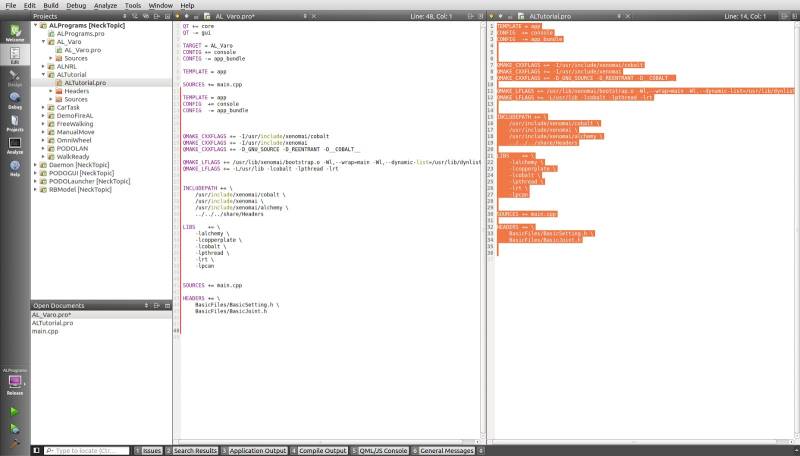Select ALPrograms.pro in project tree

pyautogui.click(x=80, y=34)
